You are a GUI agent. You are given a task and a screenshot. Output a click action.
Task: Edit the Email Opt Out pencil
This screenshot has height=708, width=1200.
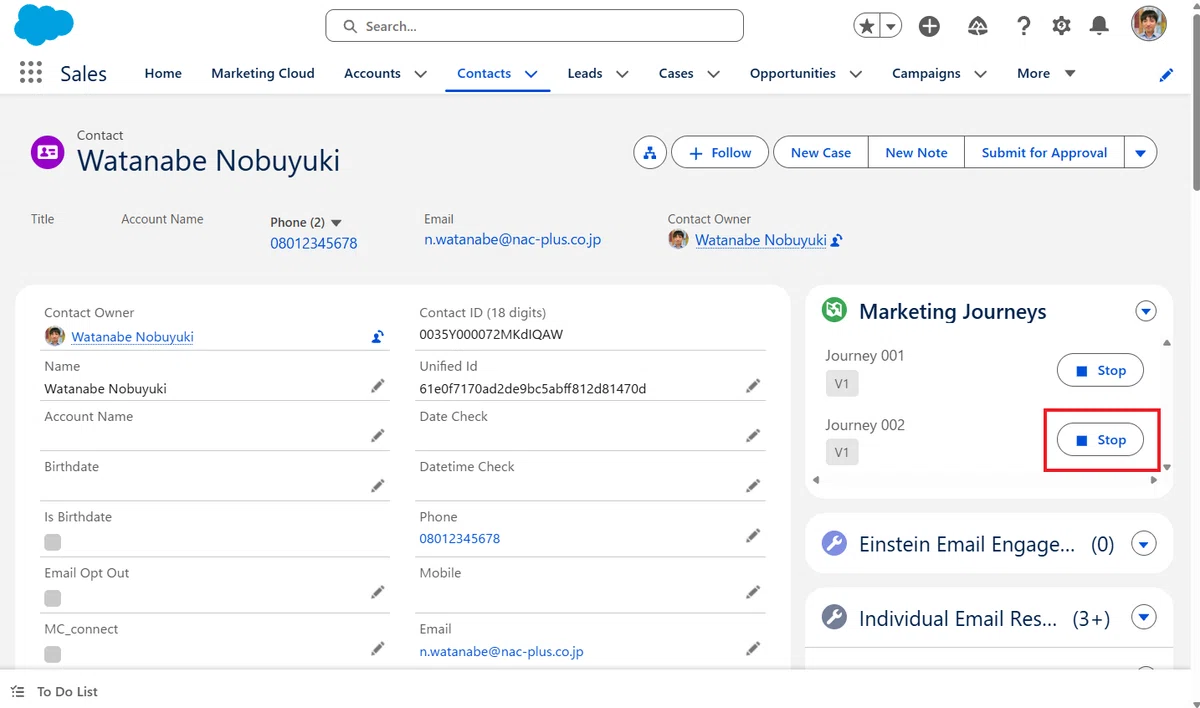tap(378, 592)
